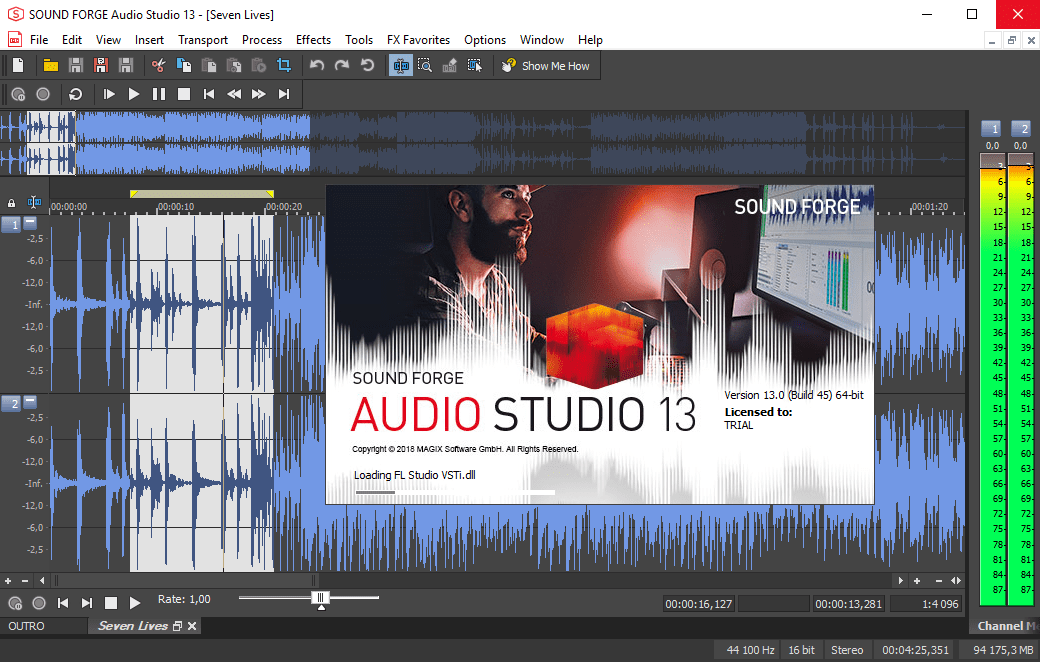
Task: Click Record in the top transport toolbar
Action: pos(43,94)
